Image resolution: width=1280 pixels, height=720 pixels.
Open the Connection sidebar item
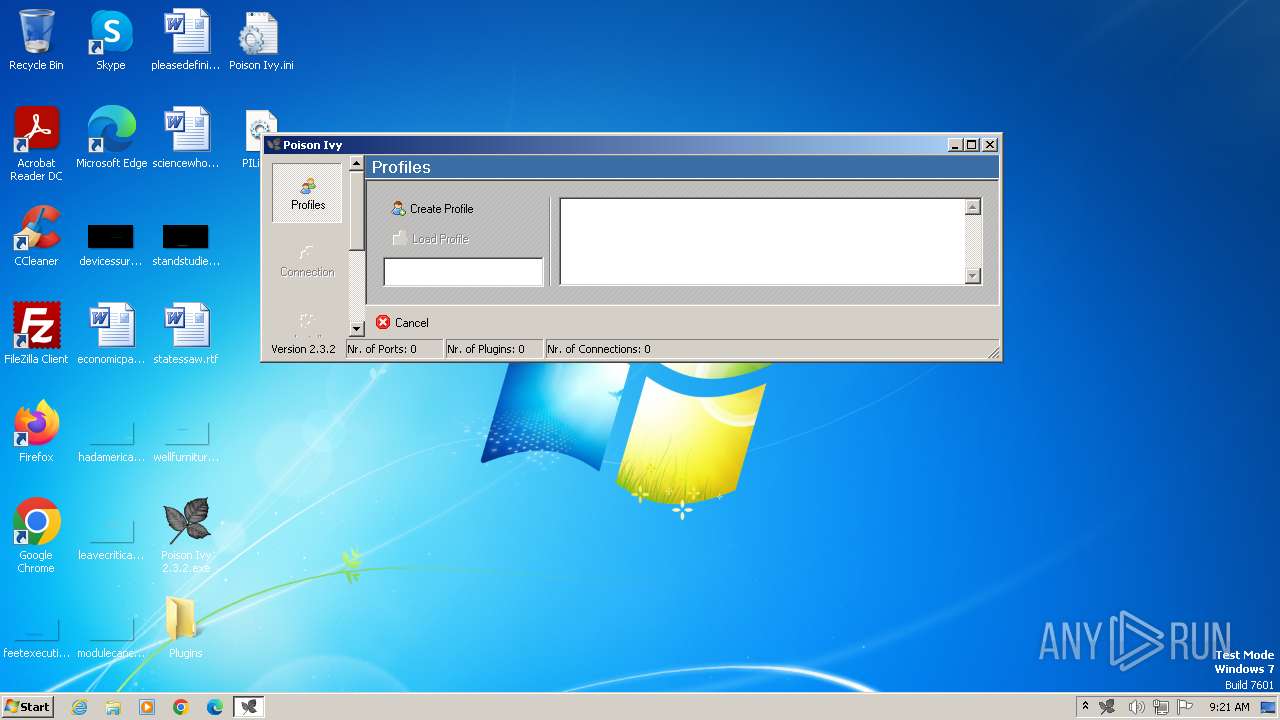pos(307,259)
